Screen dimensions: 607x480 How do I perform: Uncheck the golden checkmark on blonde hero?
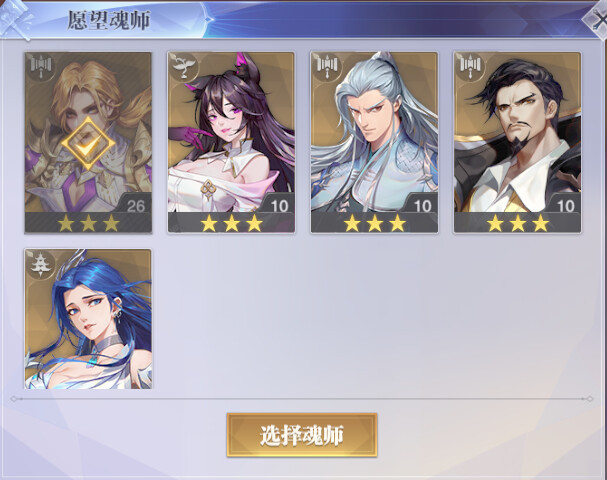tap(88, 143)
